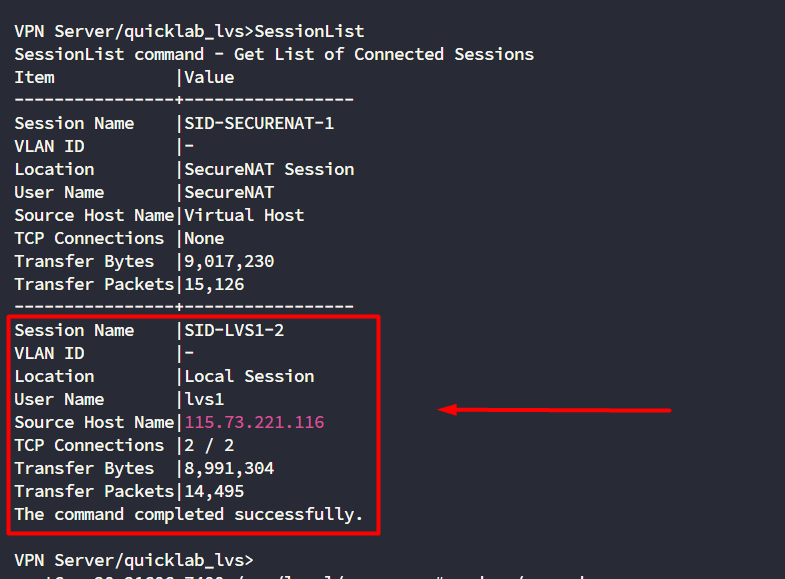Screen dimensions: 785x579
Task: Click the source IP address 115.73.221.116
Action: pyautogui.click(x=254, y=422)
